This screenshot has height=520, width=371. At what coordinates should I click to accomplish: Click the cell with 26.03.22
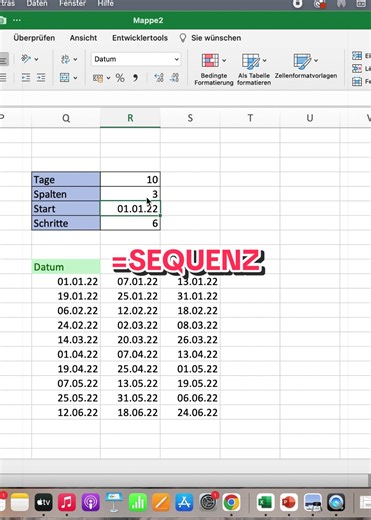click(x=190, y=340)
